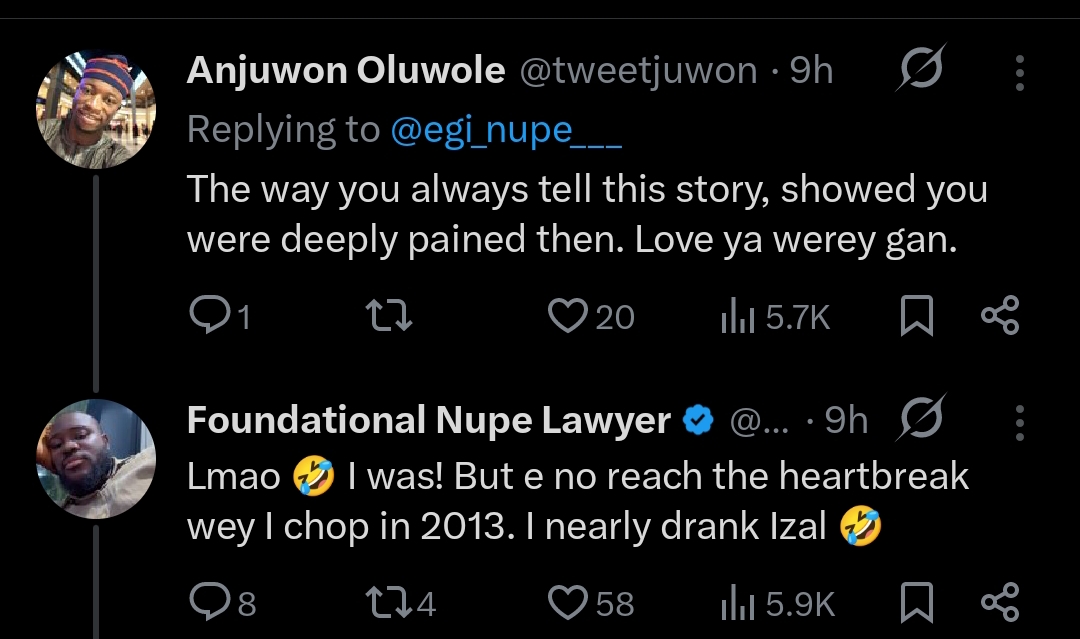Image resolution: width=1080 pixels, height=639 pixels.
Task: Like Foundational Nupe Lawyer's tweet
Action: (x=567, y=603)
